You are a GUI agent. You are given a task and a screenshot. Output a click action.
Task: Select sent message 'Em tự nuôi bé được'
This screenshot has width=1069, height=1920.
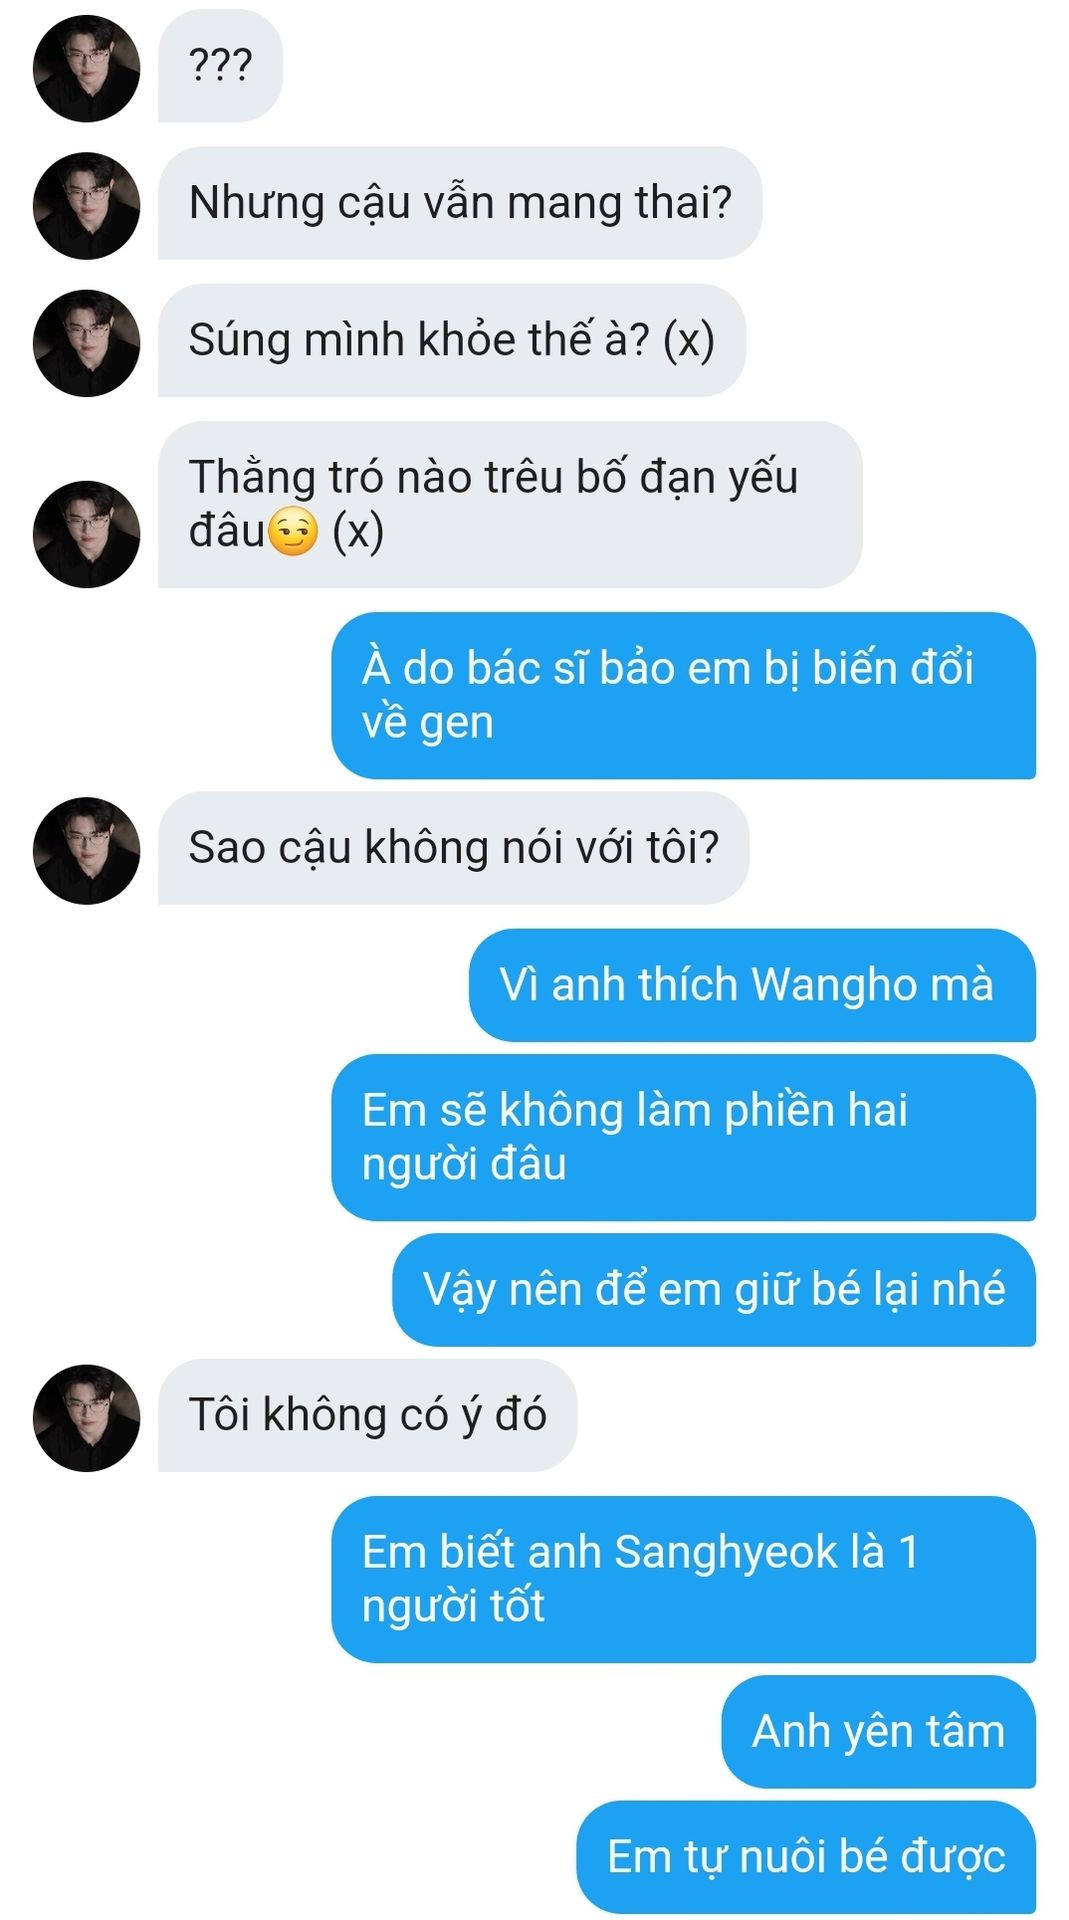click(x=806, y=1858)
